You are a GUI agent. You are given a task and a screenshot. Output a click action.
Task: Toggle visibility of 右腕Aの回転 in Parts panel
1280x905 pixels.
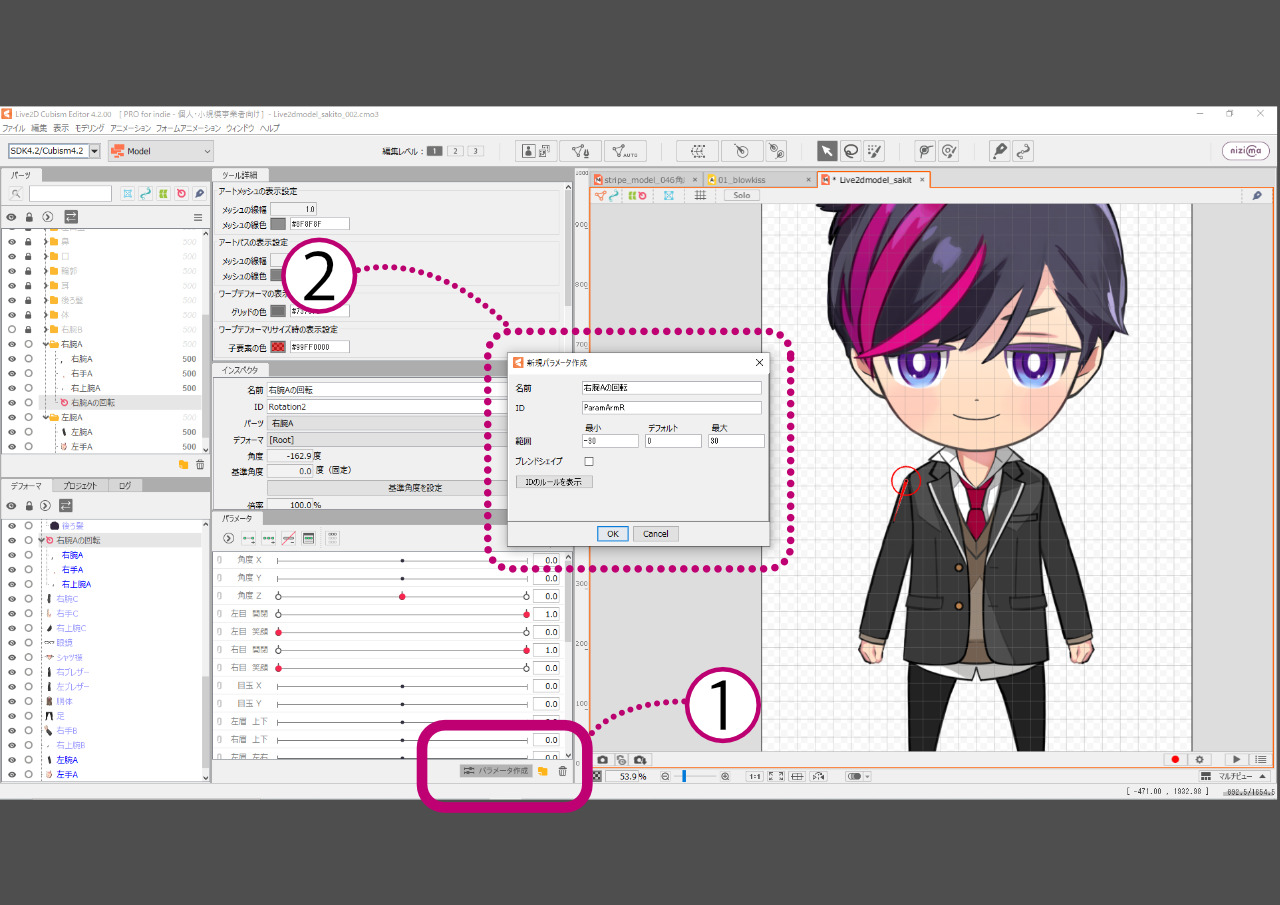pos(12,402)
